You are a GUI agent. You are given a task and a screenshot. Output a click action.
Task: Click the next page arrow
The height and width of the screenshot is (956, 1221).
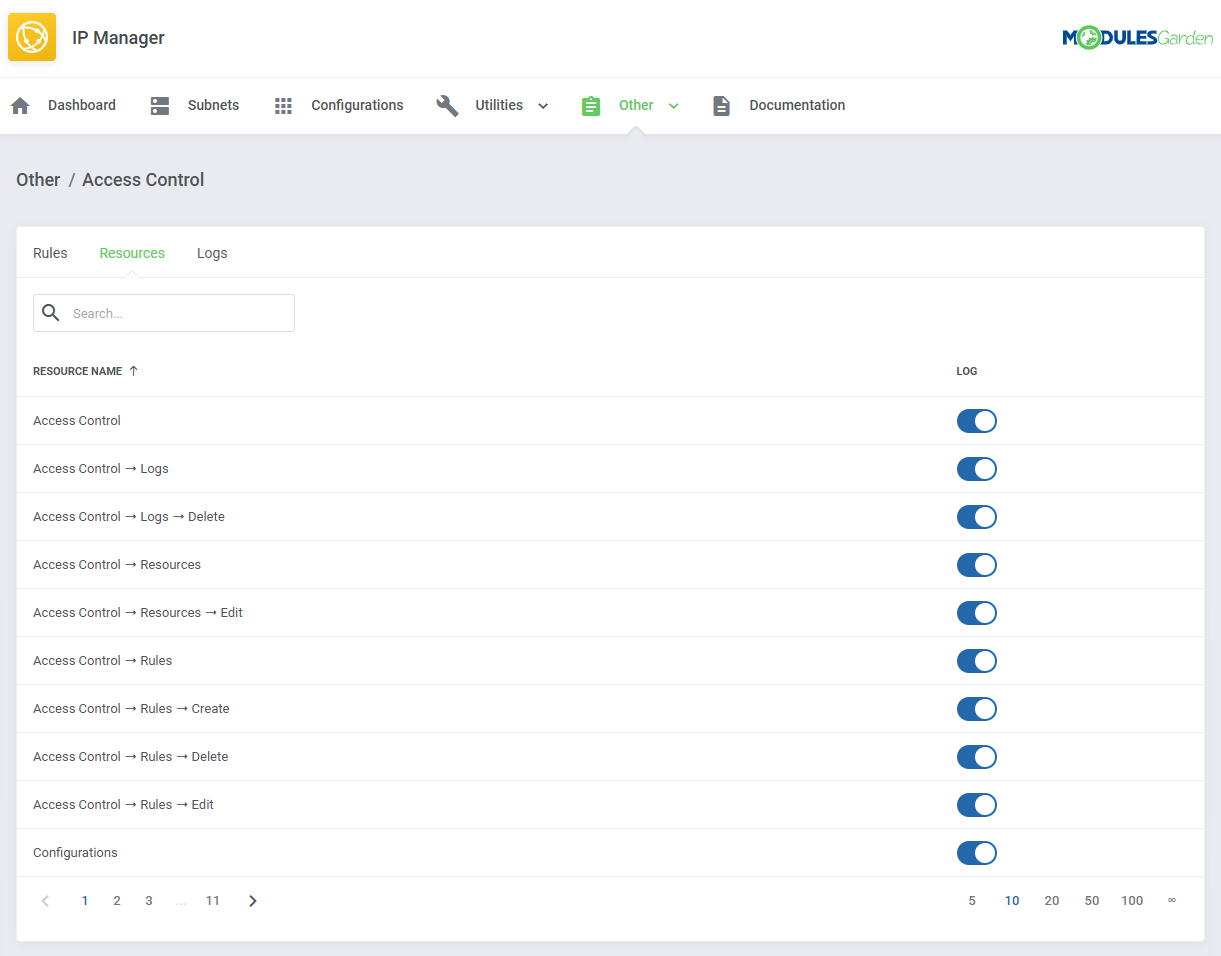(253, 901)
